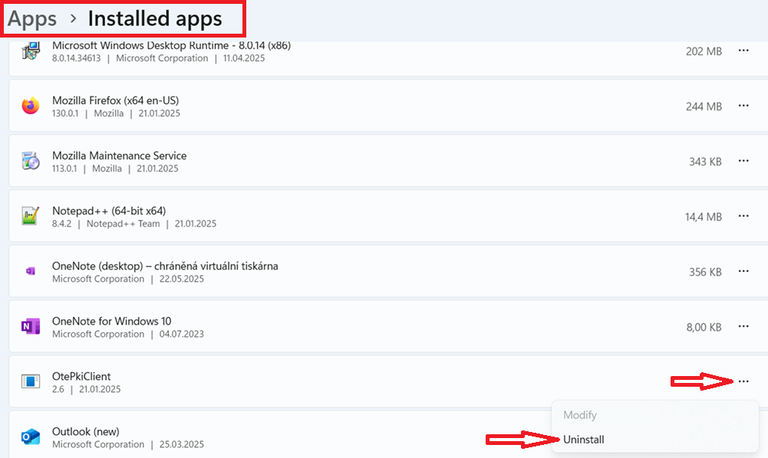
Task: Click the OneNote for Windows 10 icon
Action: 31,326
